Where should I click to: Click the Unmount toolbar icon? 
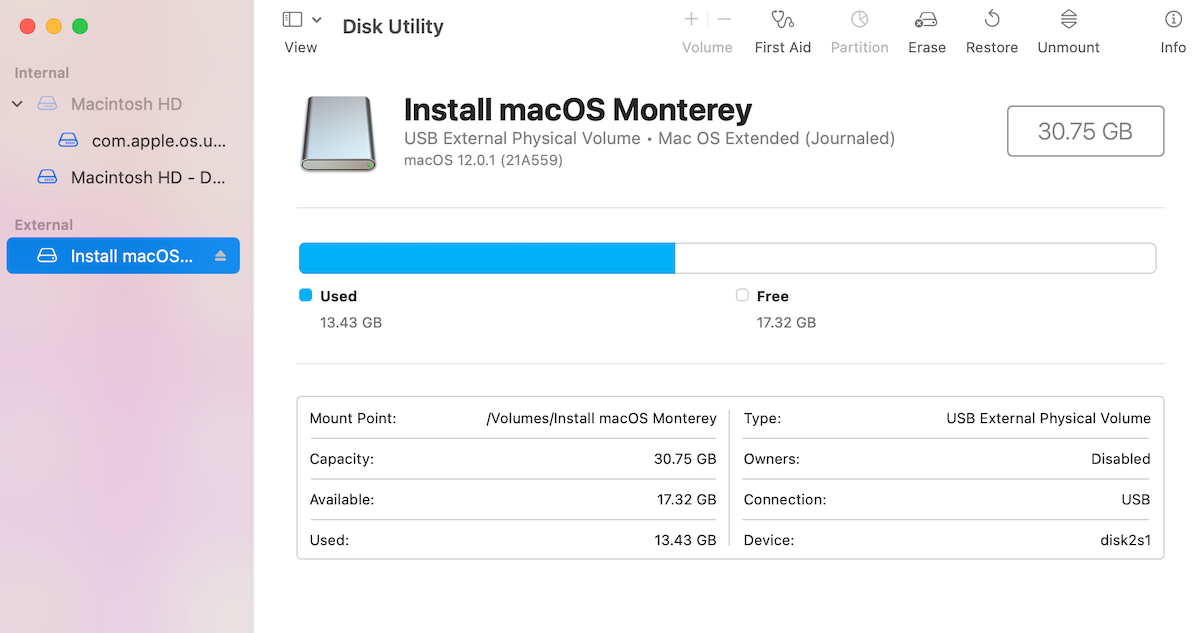[1068, 19]
